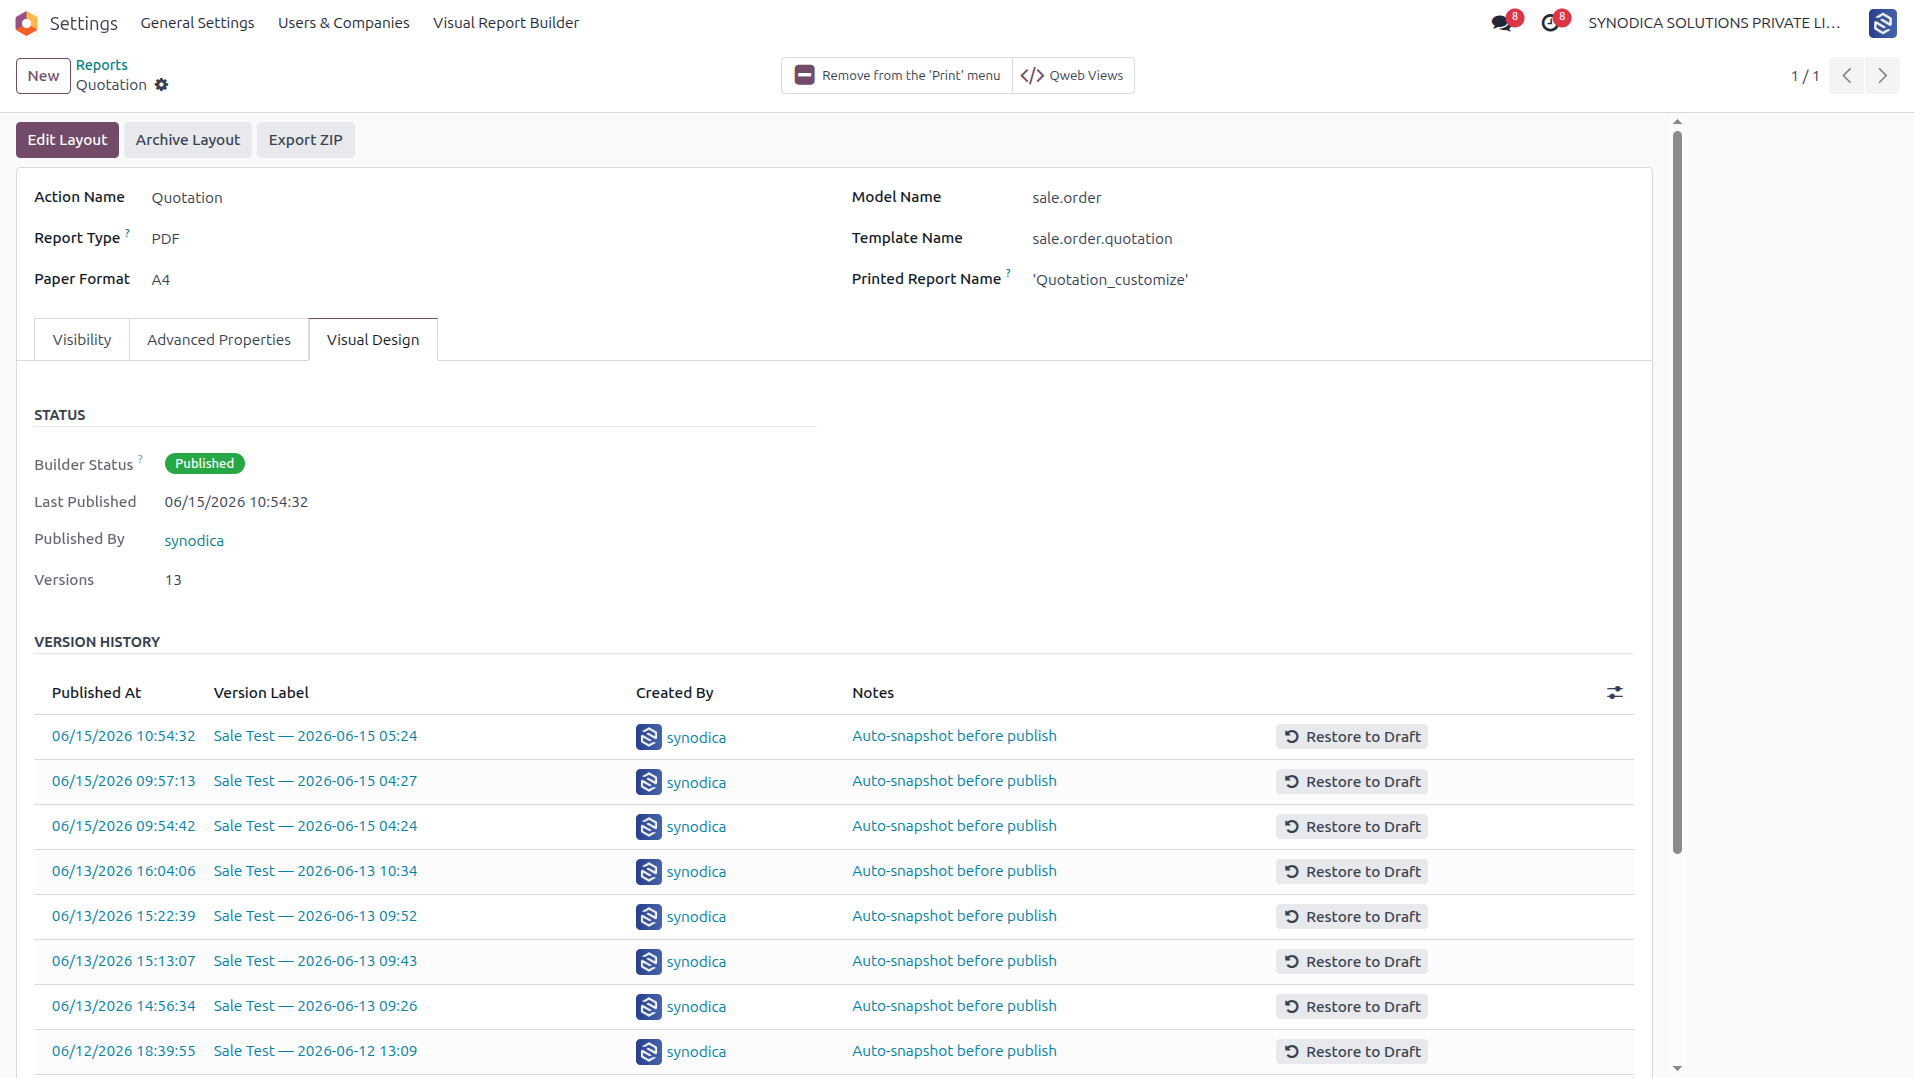Open Published By synodica link
This screenshot has height=1078, width=1914.
click(x=194, y=541)
